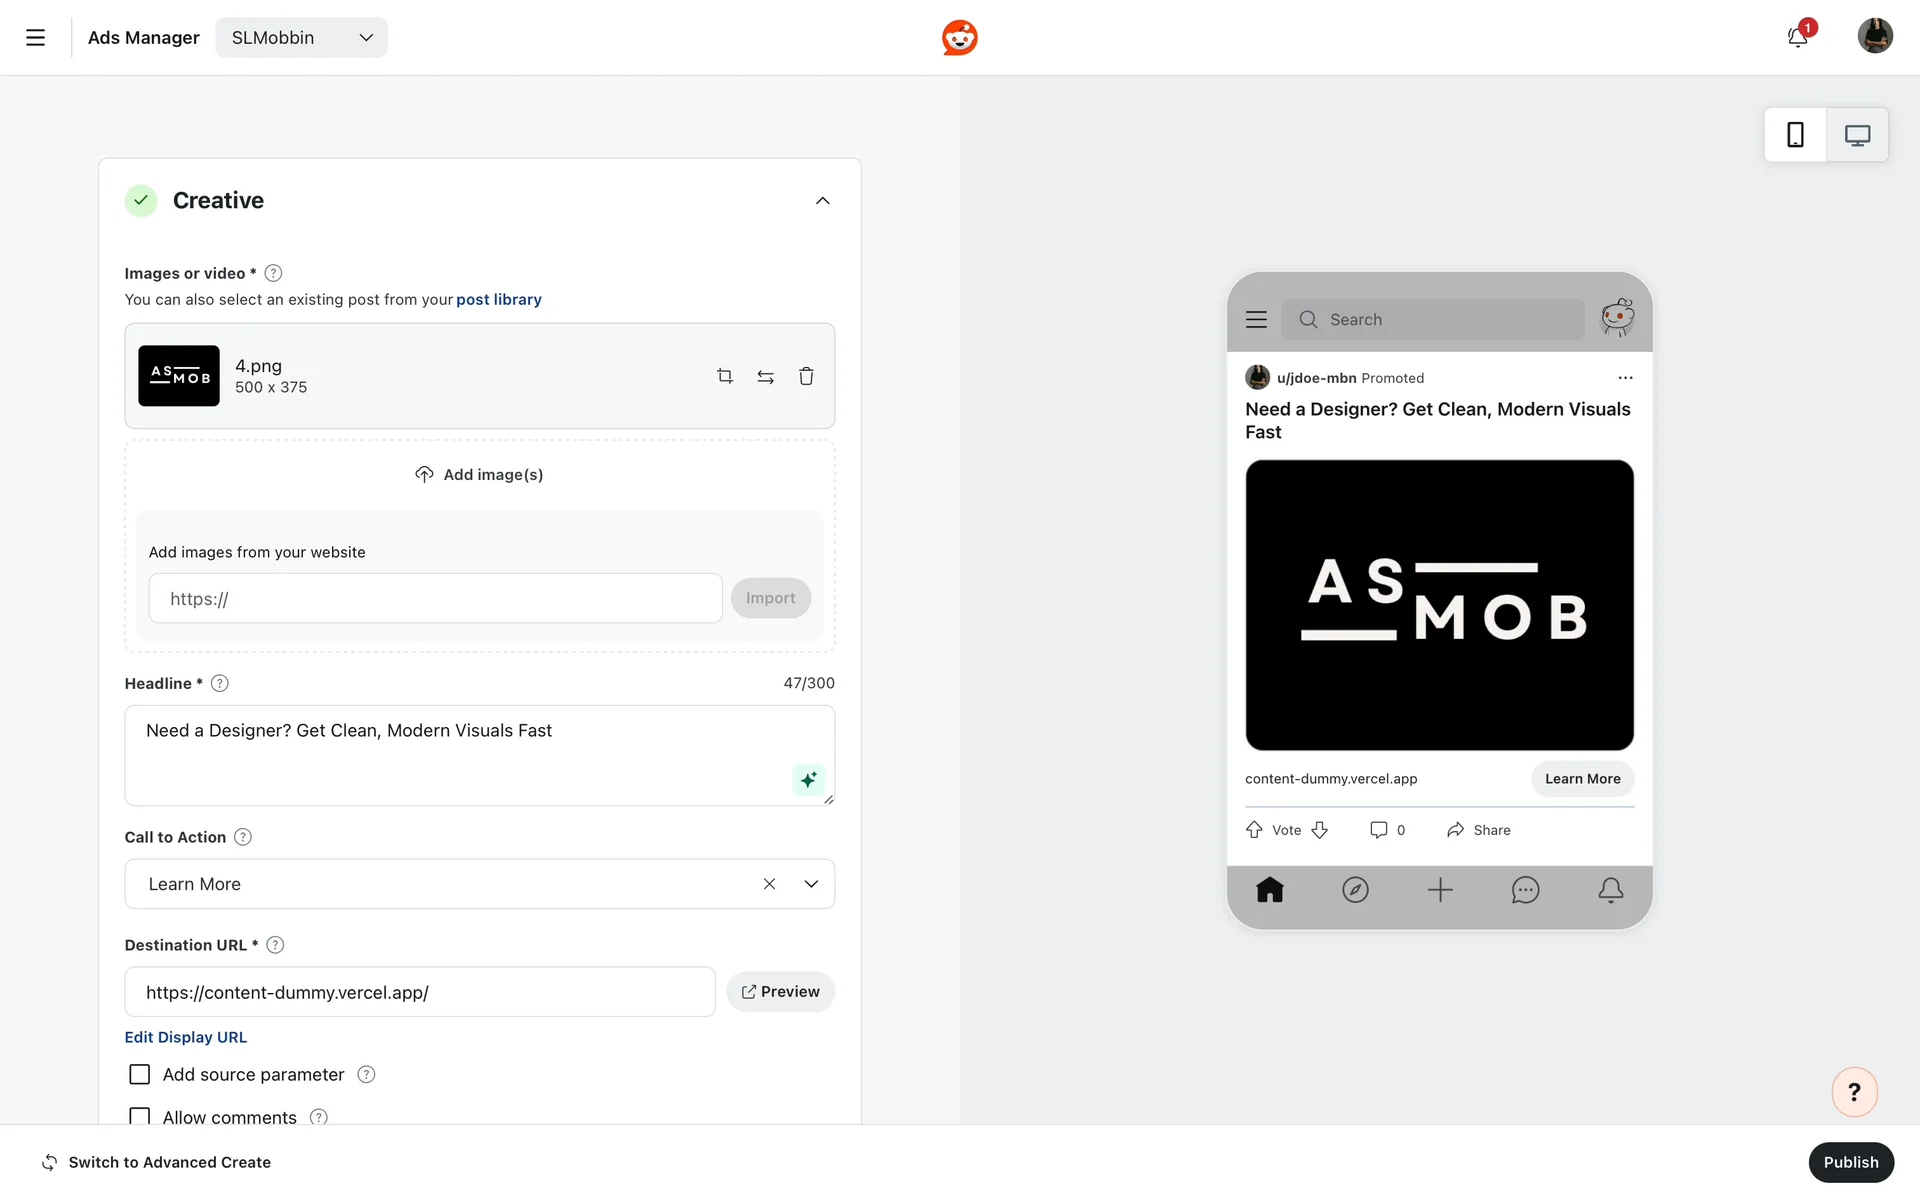Click the AI sparkle headline suggestion icon

click(808, 779)
